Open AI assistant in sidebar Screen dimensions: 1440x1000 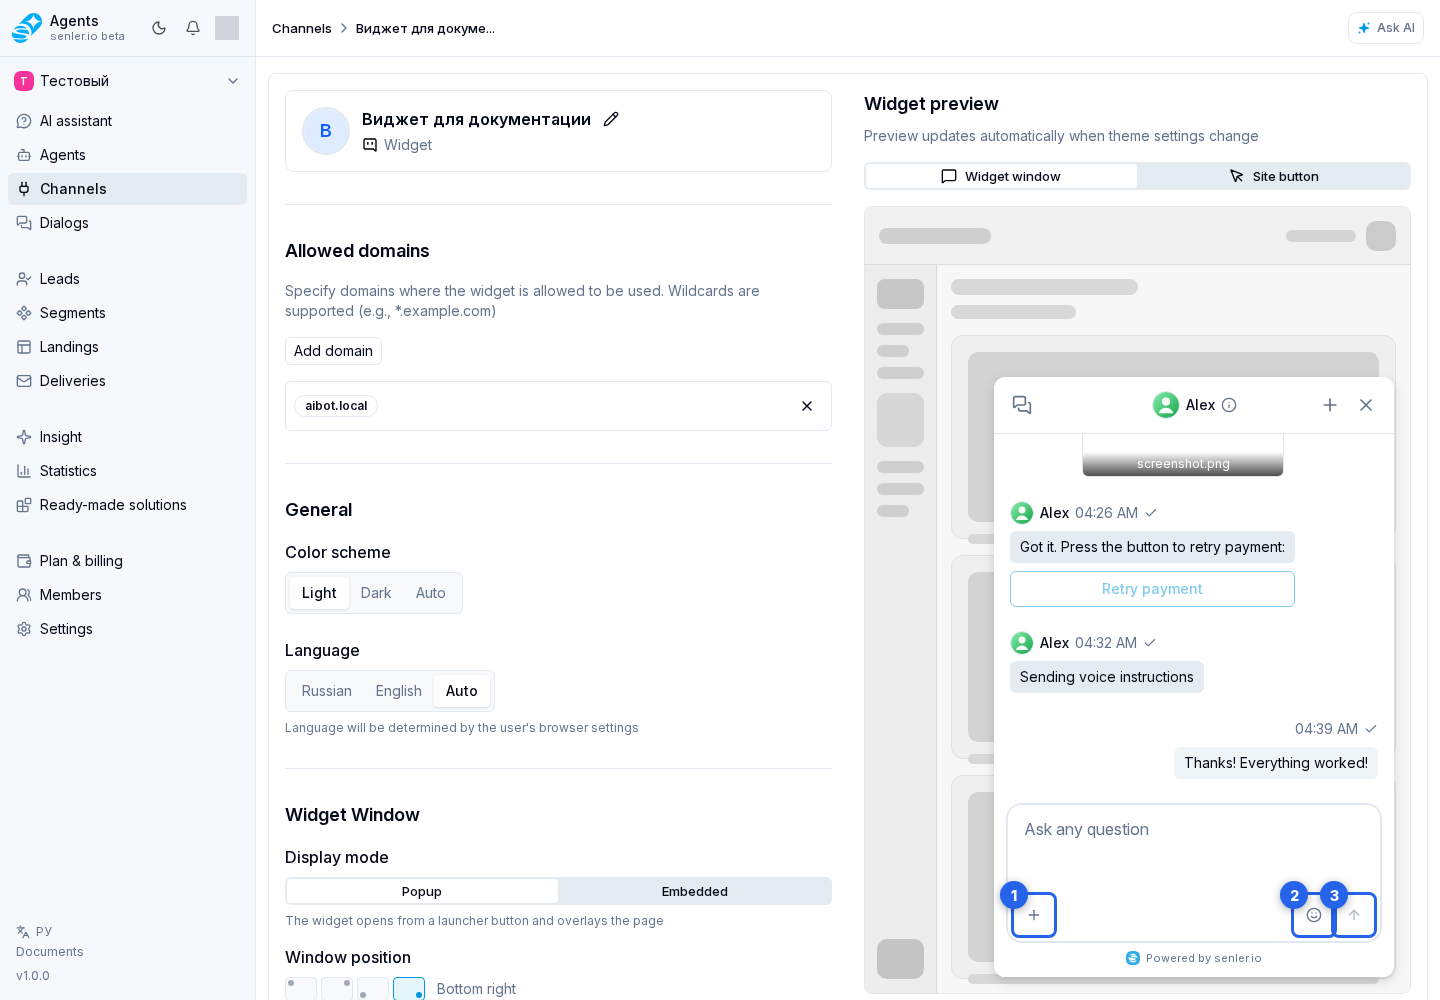point(127,121)
